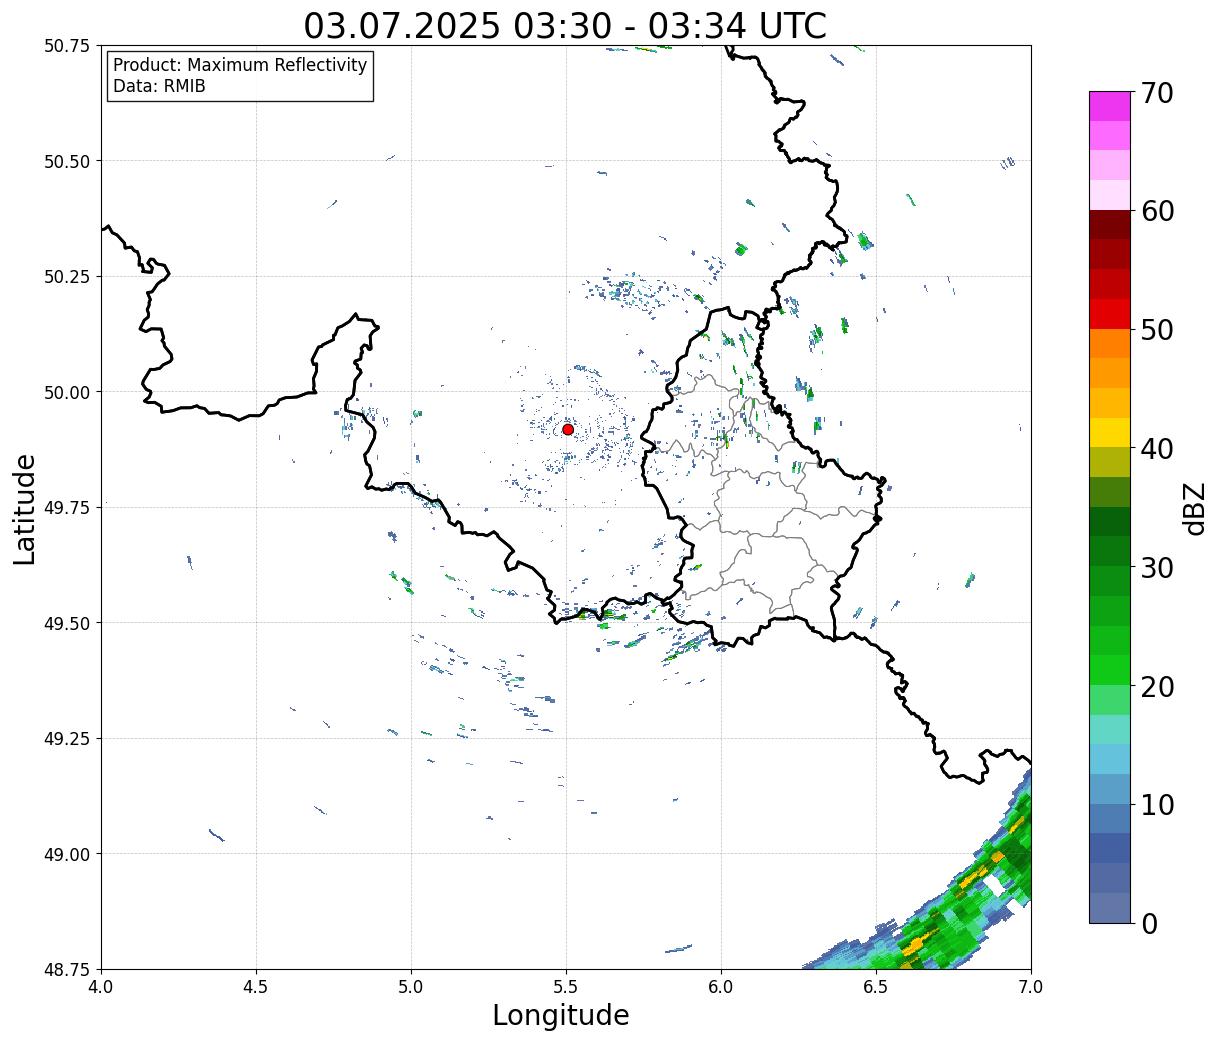Click the colorbar tick label '50'
The height and width of the screenshot is (1040, 1219).
click(1157, 330)
